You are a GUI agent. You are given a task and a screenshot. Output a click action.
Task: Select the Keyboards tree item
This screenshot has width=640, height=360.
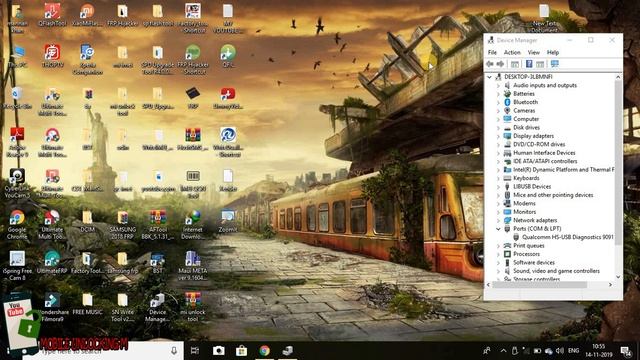tap(526, 178)
